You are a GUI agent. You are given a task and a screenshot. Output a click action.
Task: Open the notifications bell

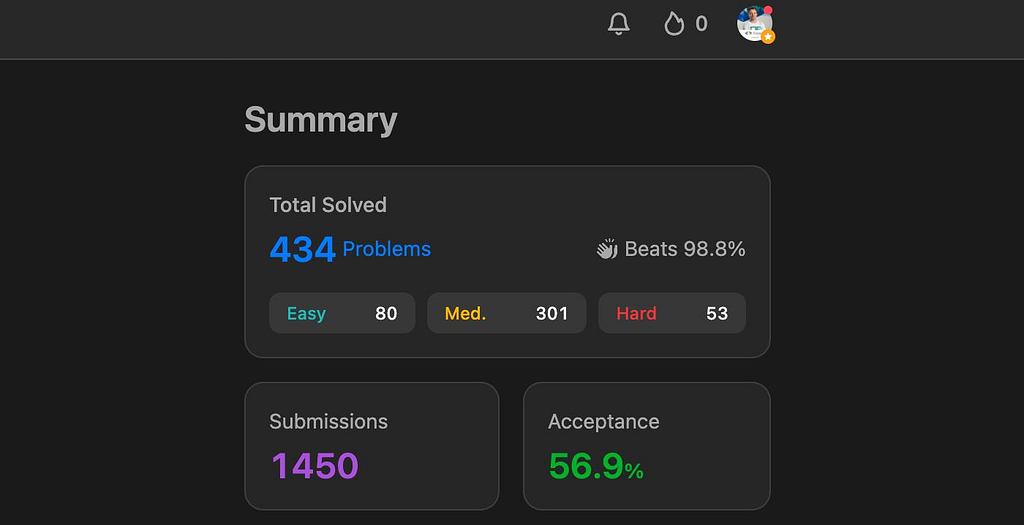(619, 24)
